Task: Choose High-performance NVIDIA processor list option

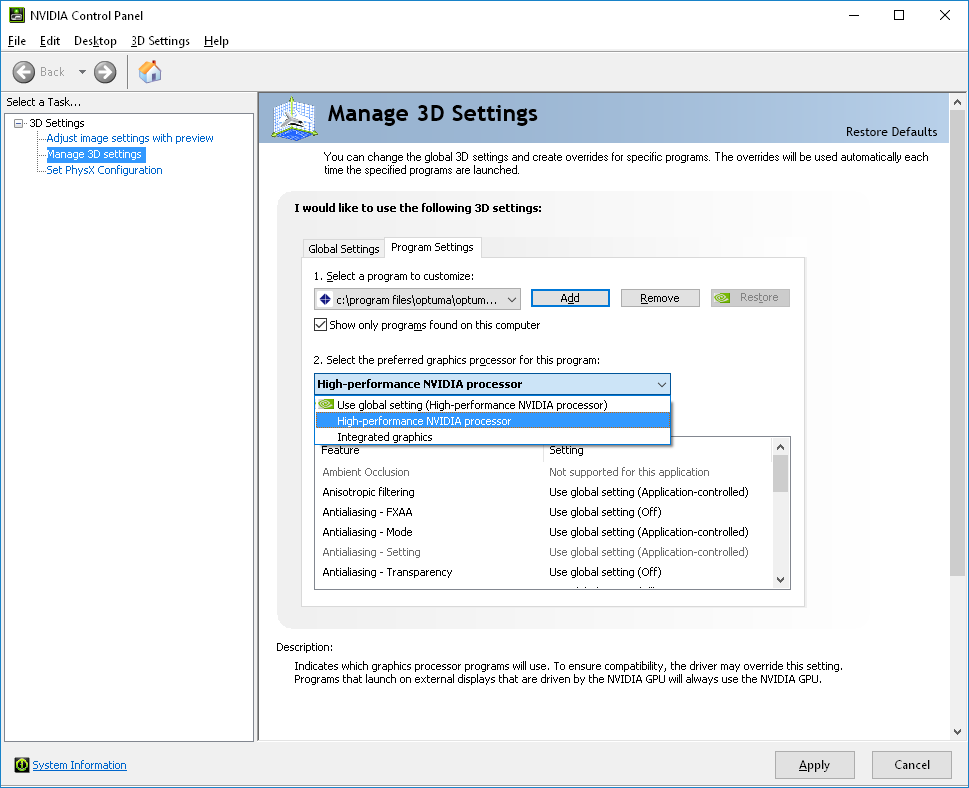Action: (x=493, y=421)
